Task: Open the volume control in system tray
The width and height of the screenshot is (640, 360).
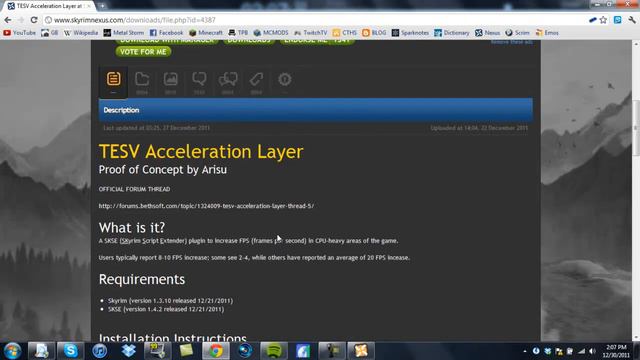Action: click(x=592, y=351)
